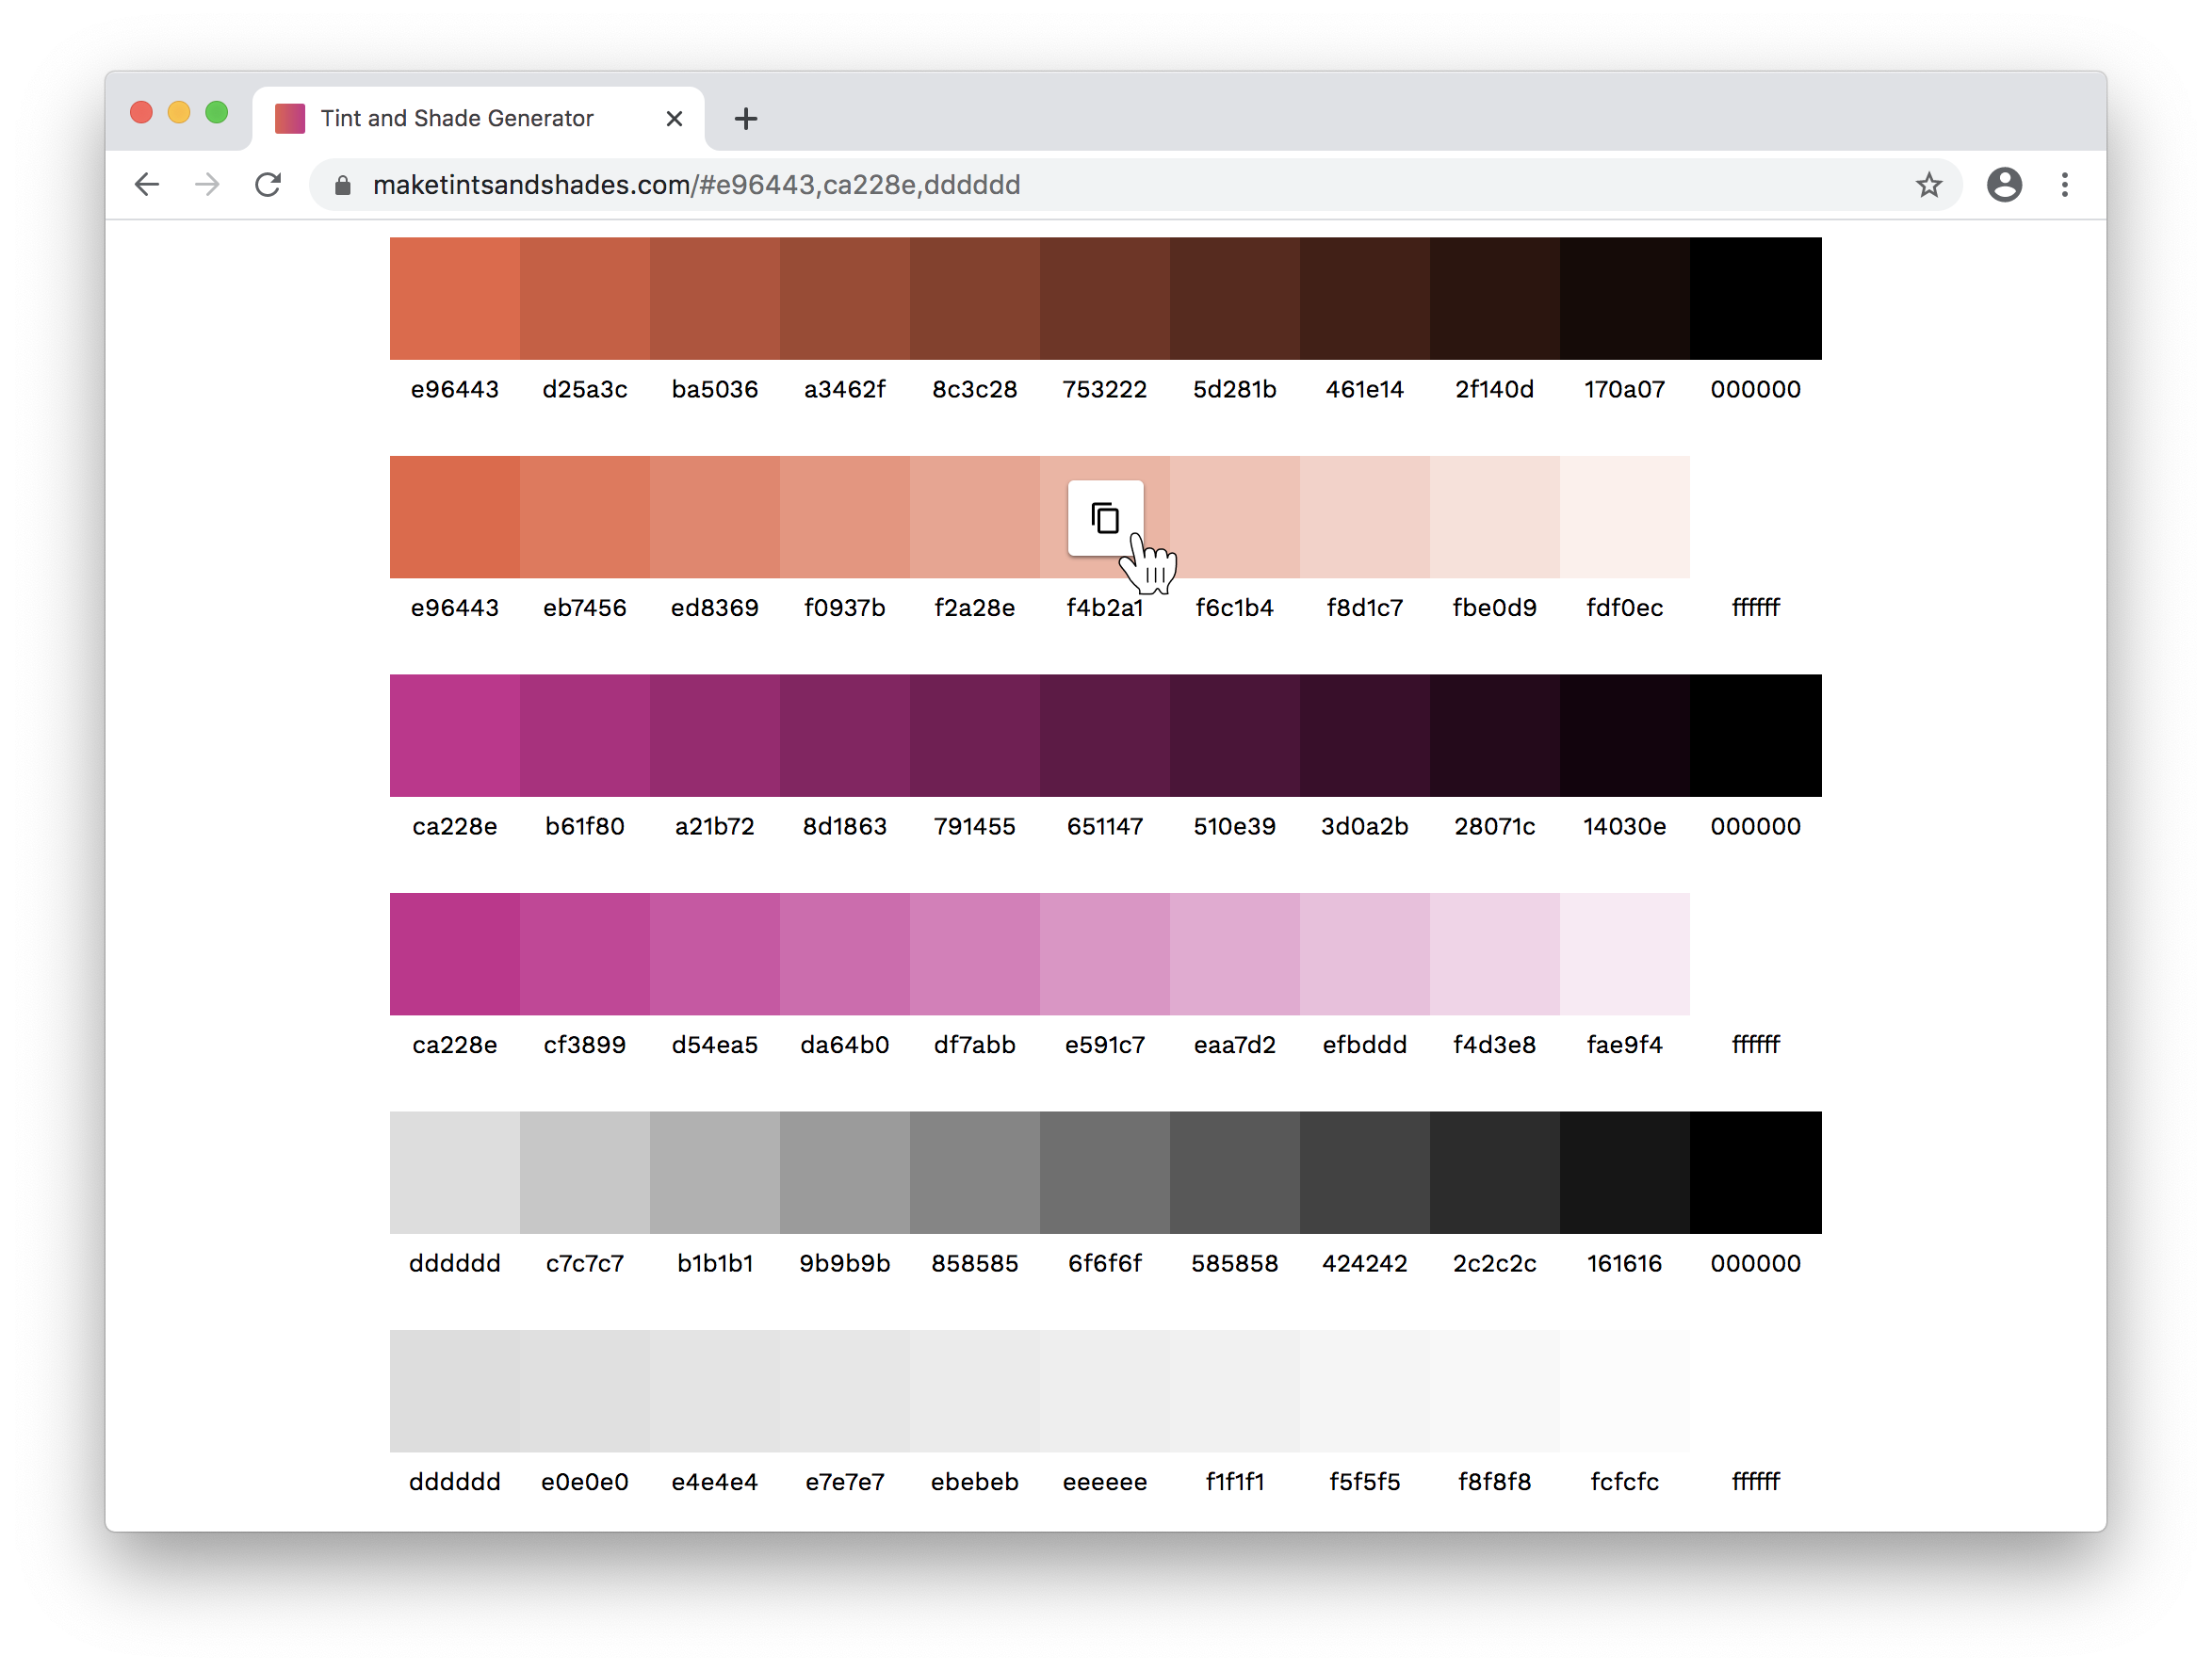Click the copy icon on f4b2a1 swatch
Screen dimensions: 2212x1671
1104,517
